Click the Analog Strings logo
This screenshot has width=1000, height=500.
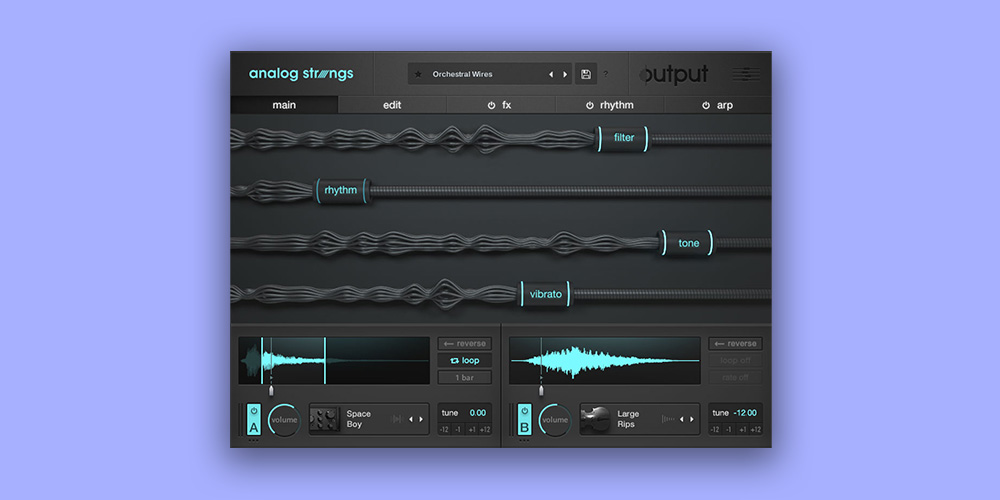point(301,74)
